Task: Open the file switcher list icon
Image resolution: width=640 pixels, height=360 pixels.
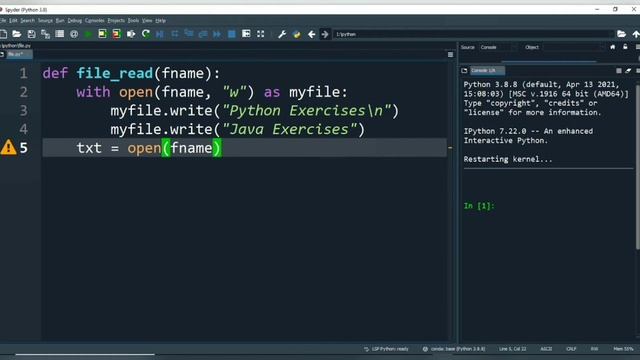Action: pos(60,34)
